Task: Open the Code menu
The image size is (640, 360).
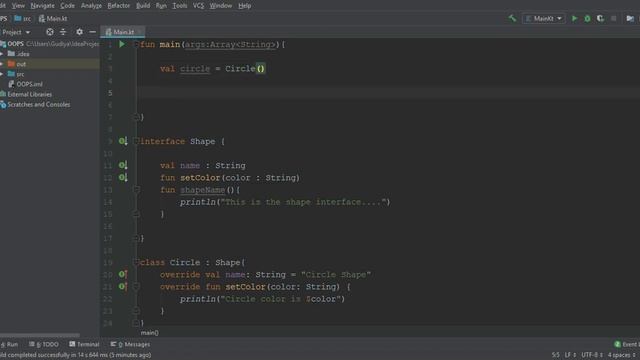Action: (67, 6)
